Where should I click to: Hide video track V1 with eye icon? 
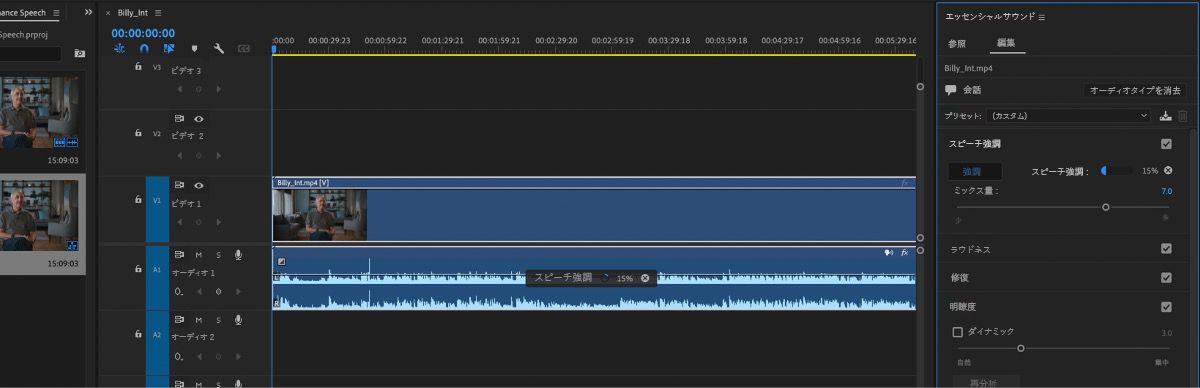pyautogui.click(x=199, y=185)
